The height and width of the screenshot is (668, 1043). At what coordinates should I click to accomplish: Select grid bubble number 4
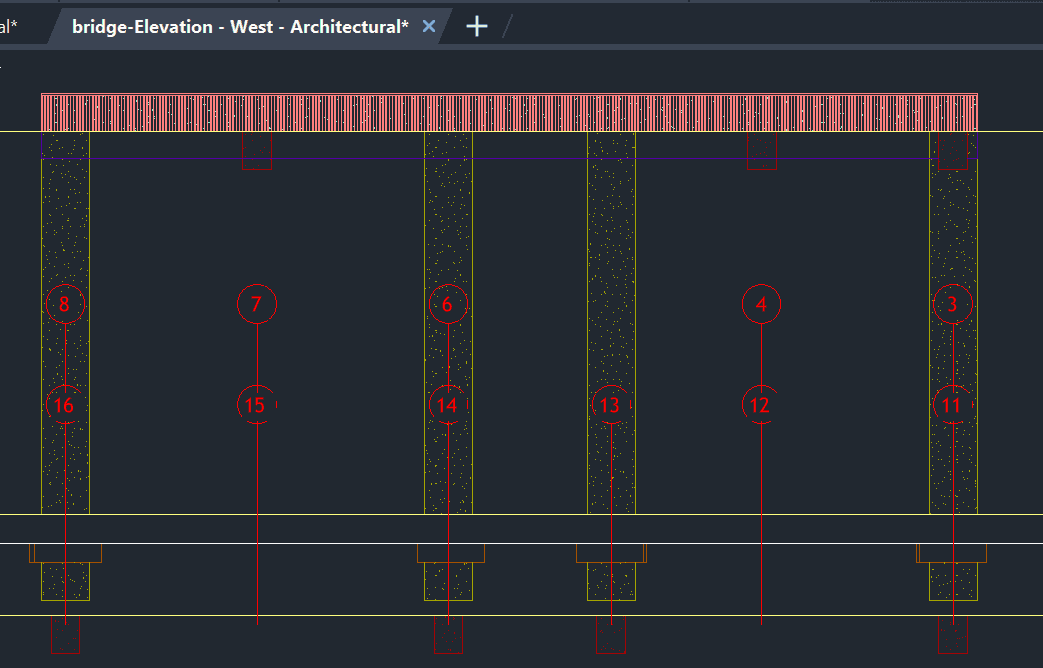pyautogui.click(x=761, y=304)
